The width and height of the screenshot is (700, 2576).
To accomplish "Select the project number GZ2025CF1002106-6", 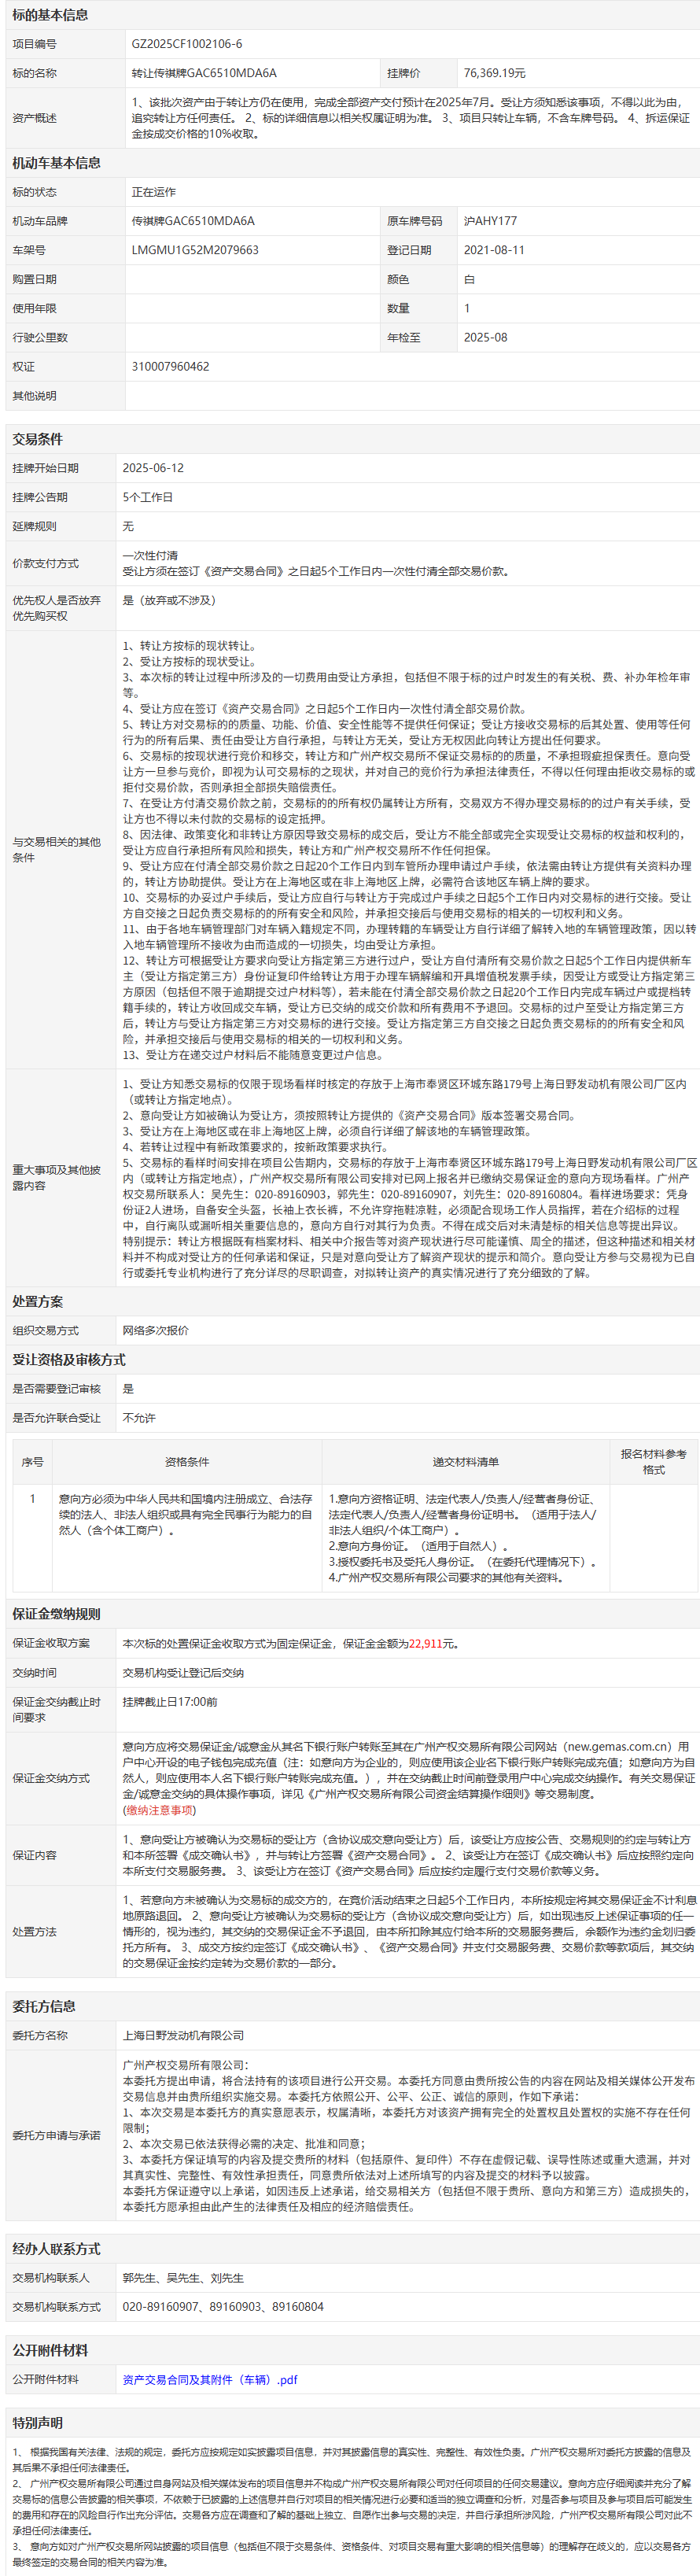I will tap(187, 44).
